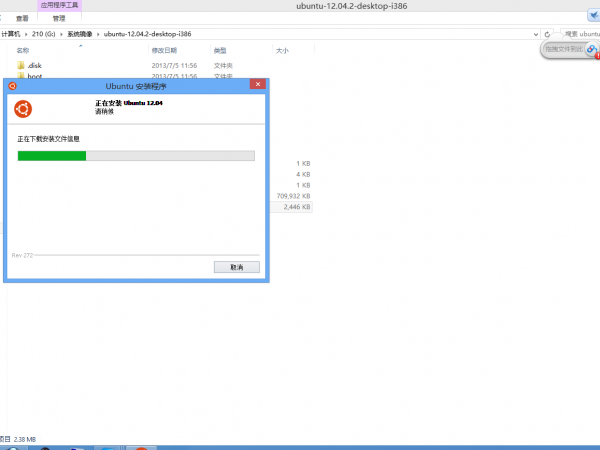Screen dimensions: 600x450
Task: Click the small Ubuntu icon in installer title bar
Action: [x=12, y=87]
